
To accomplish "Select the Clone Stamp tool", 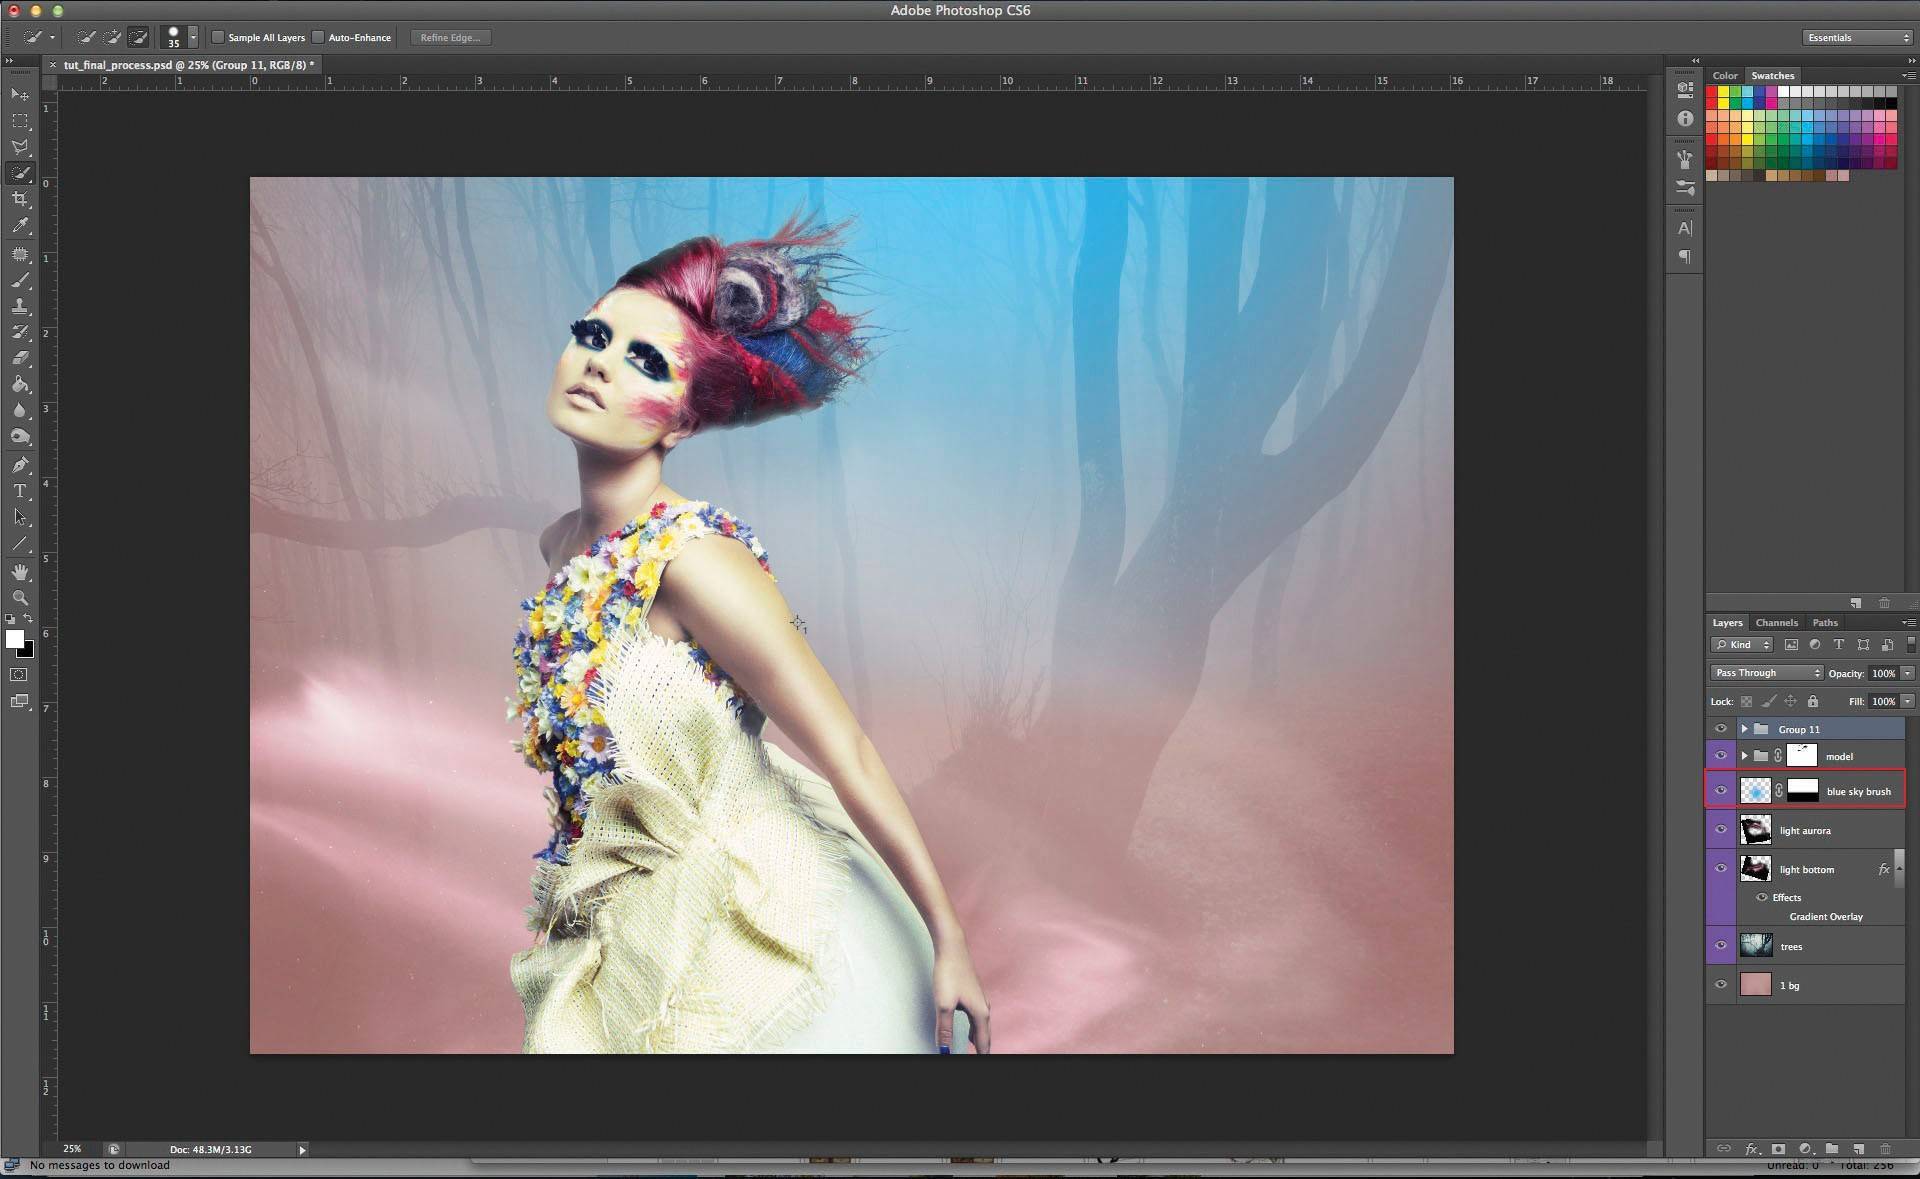I will coord(20,306).
